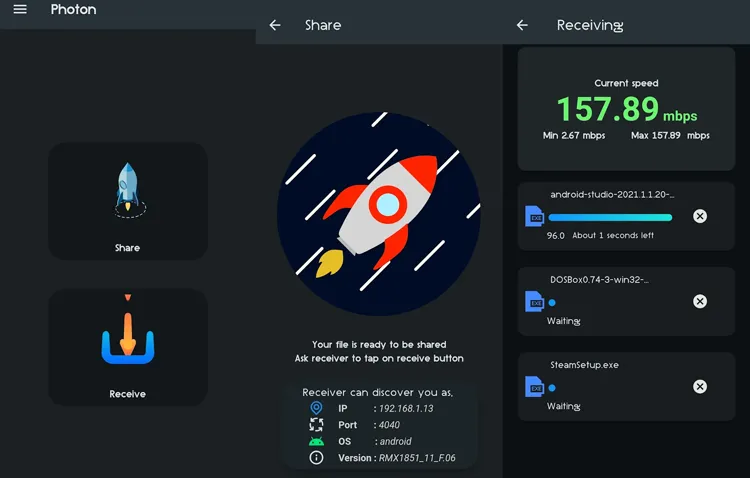Click the DOSBox EXE file icon
The height and width of the screenshot is (478, 750).
tap(534, 301)
